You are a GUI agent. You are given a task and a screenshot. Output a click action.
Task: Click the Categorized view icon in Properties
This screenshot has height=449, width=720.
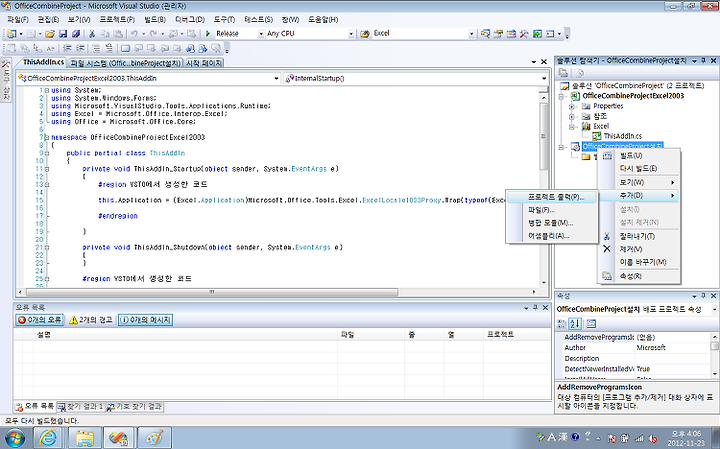point(562,324)
